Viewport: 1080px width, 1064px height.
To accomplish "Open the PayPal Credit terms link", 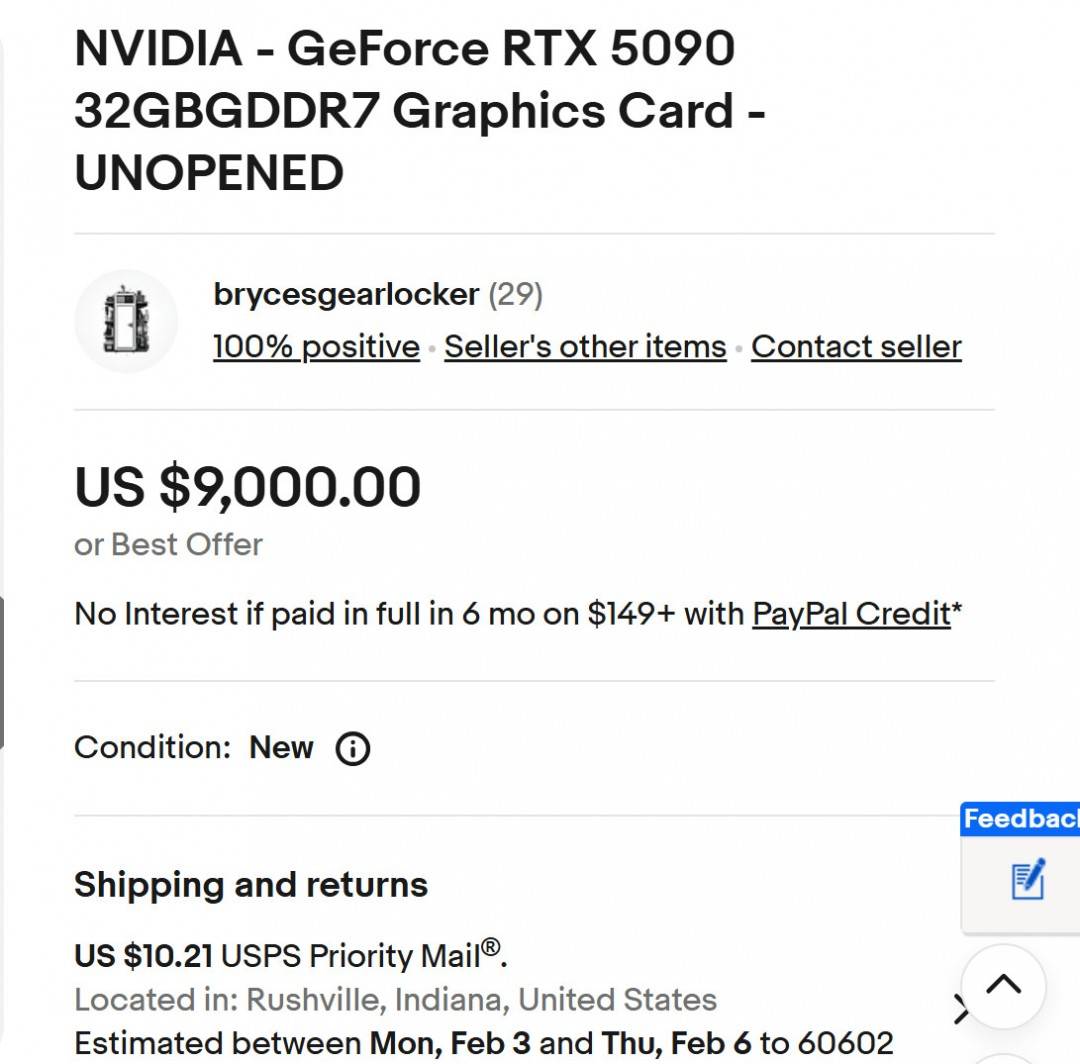I will [x=850, y=613].
